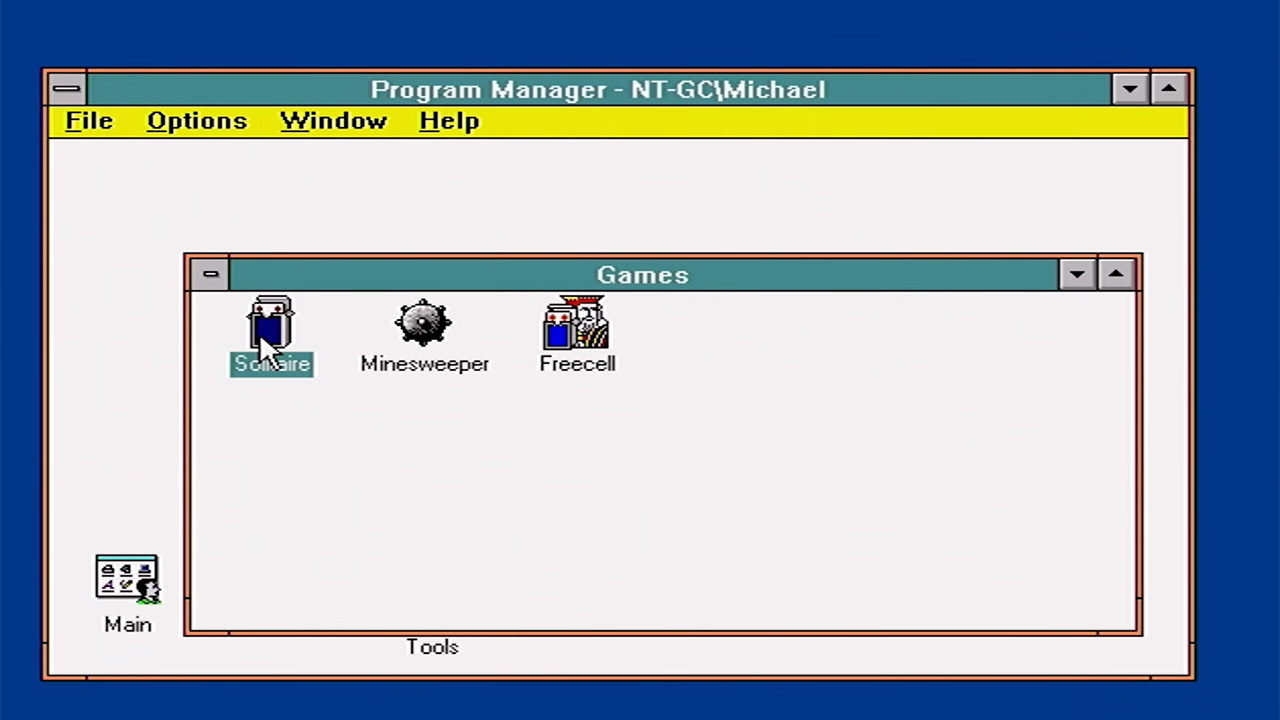This screenshot has width=1280, height=720.
Task: Open the Main program group icon
Action: click(128, 579)
